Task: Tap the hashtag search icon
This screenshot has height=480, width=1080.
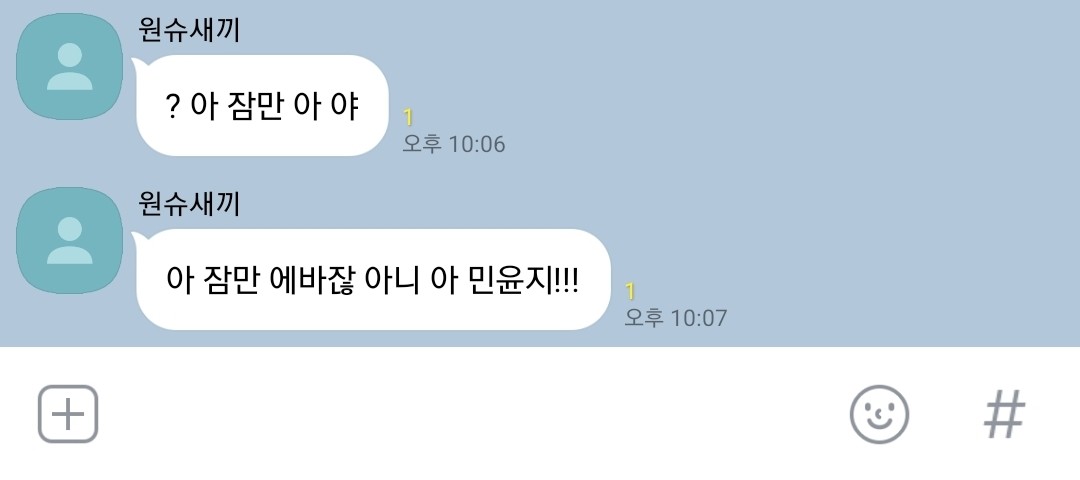Action: 1004,414
